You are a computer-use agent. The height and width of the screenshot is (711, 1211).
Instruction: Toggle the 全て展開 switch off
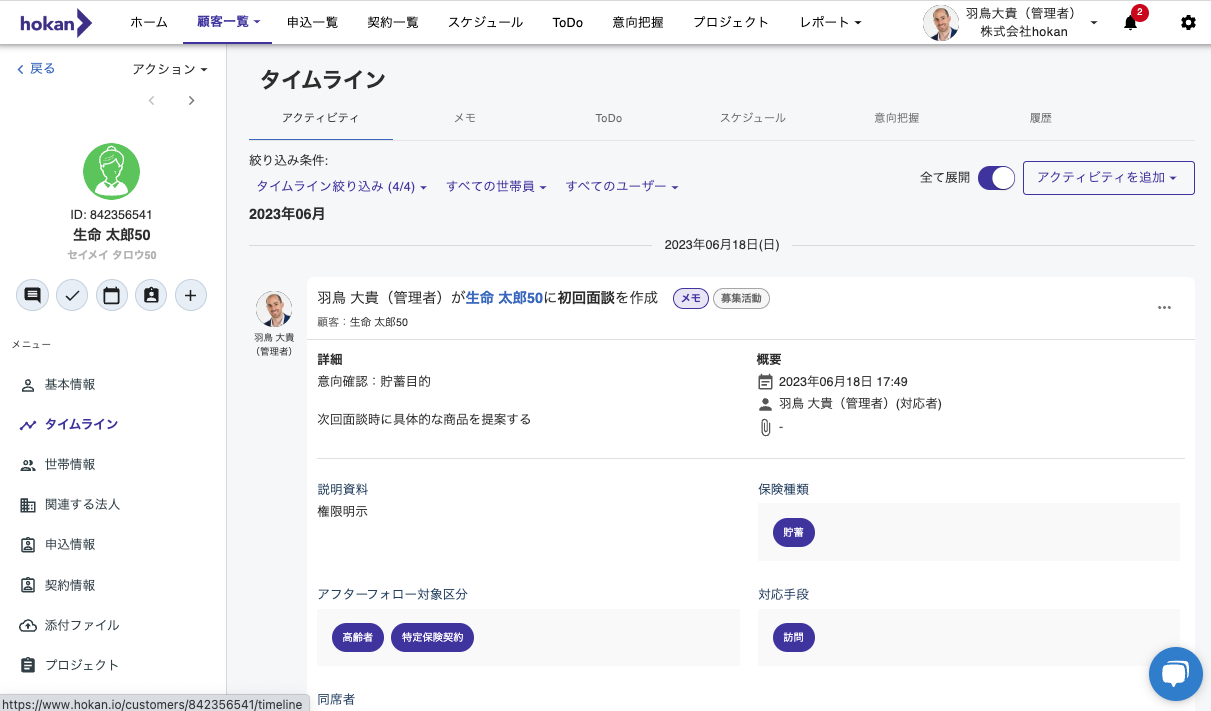pyautogui.click(x=996, y=176)
